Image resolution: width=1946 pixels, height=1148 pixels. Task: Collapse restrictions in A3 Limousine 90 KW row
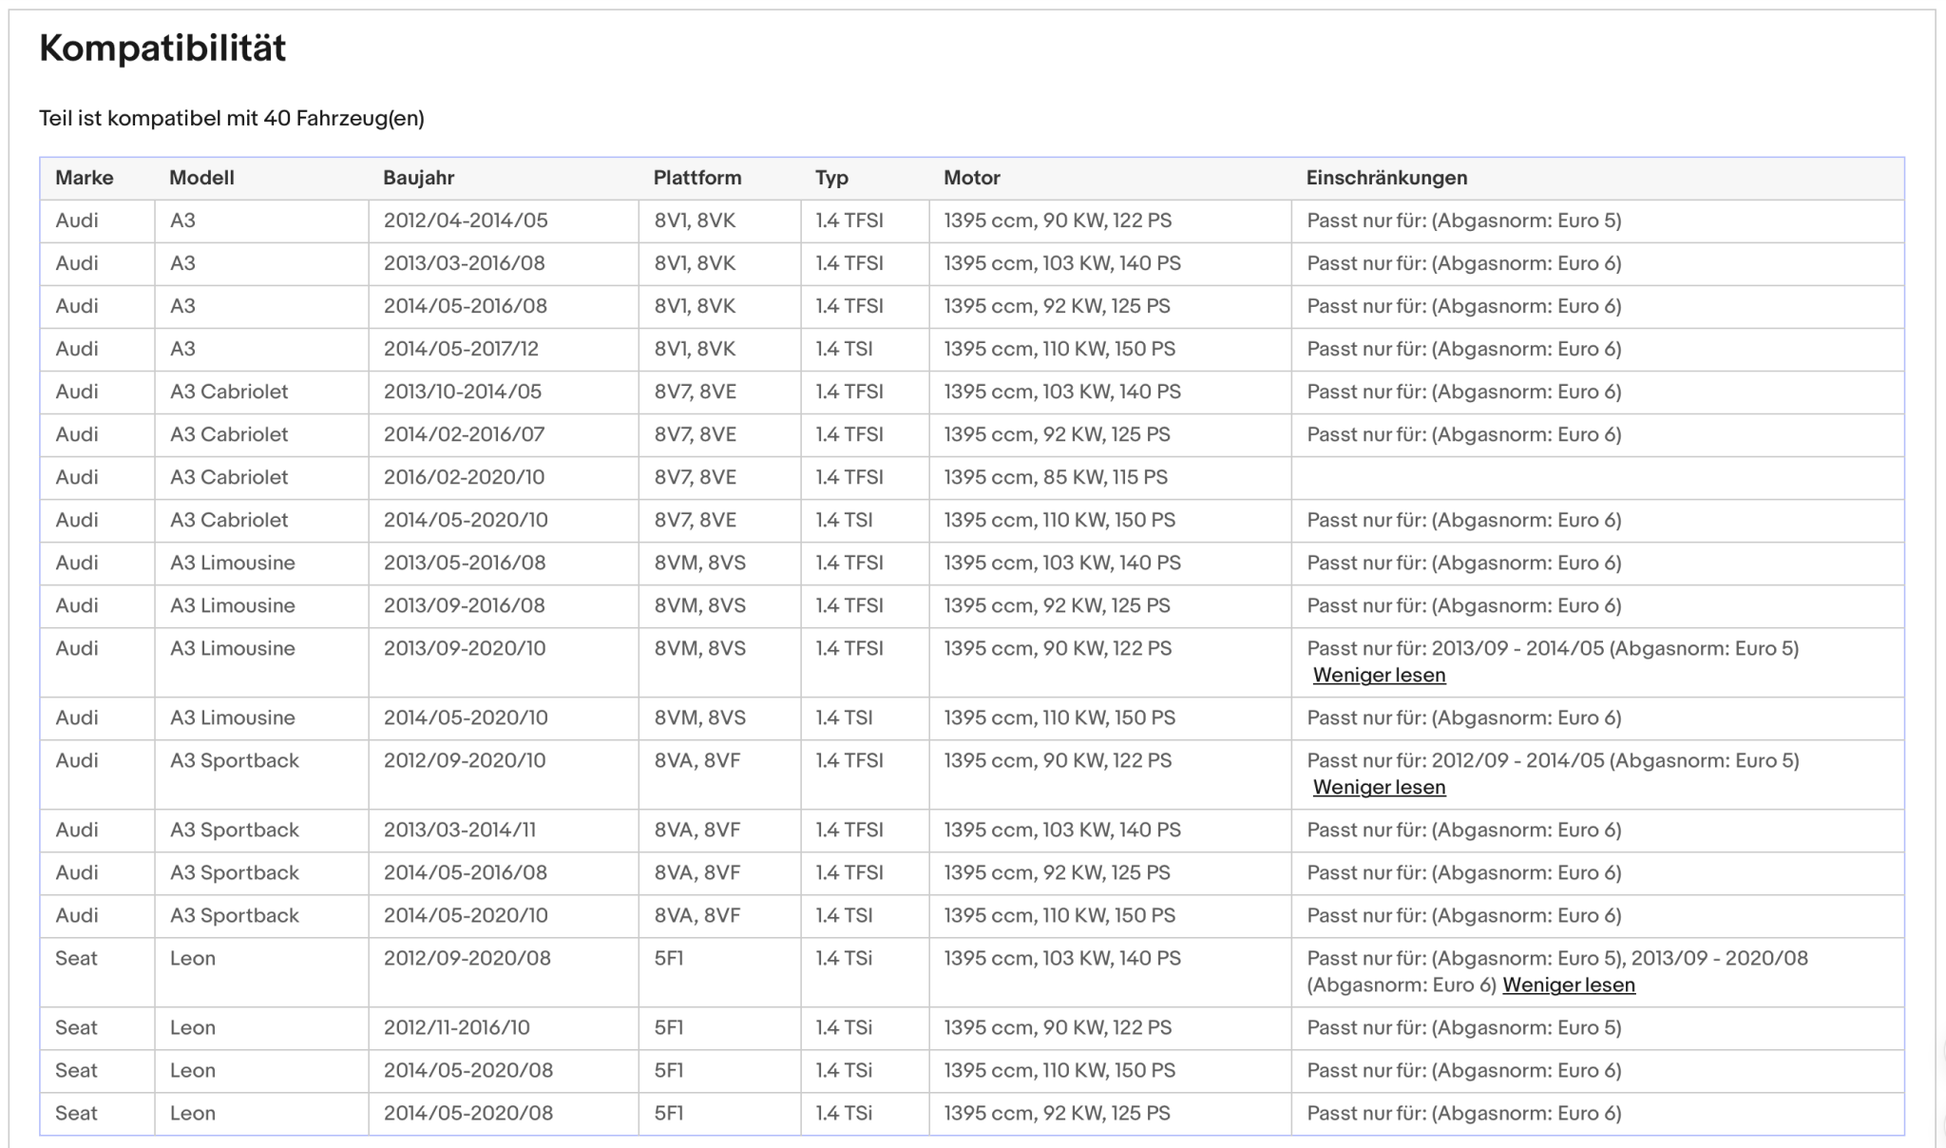pyautogui.click(x=1378, y=675)
